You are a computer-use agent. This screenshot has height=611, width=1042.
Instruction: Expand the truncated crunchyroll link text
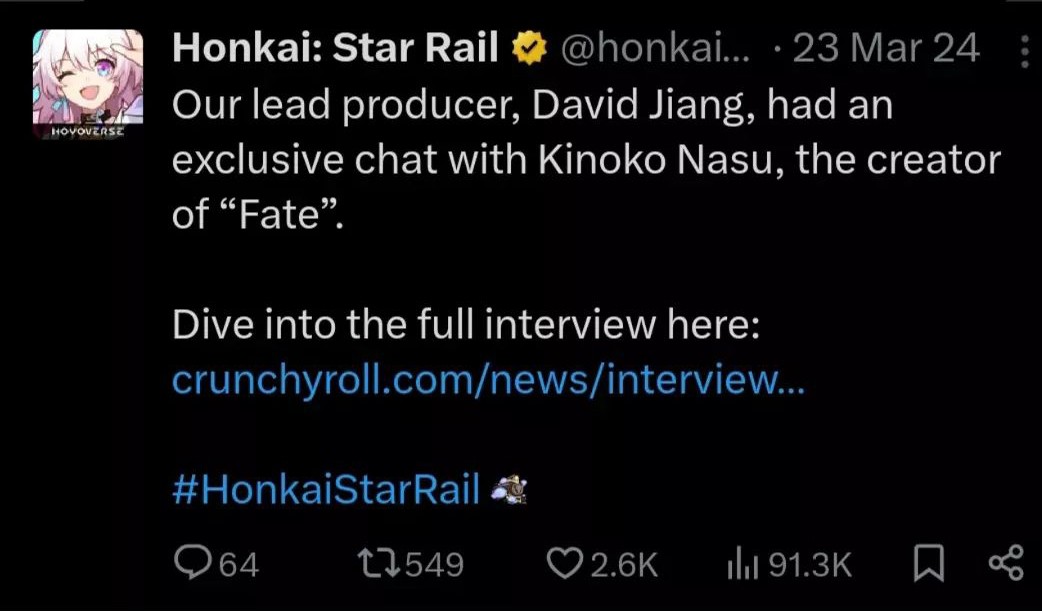[490, 378]
